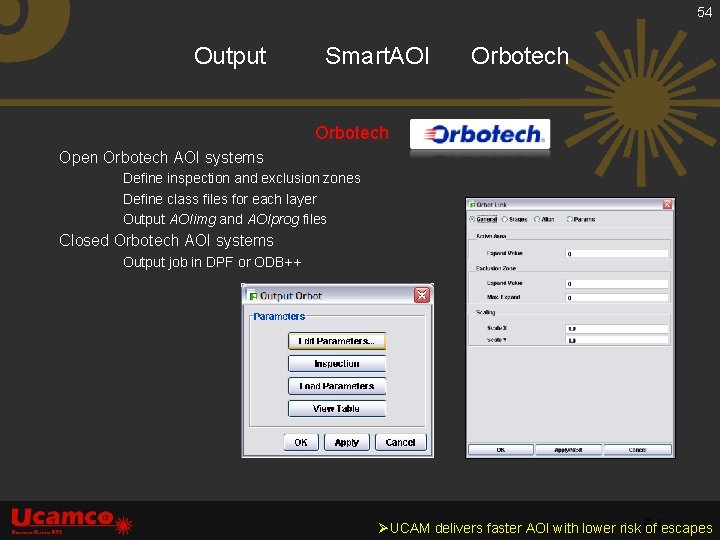Click the Ucamco logo in the footer
Screen dimensions: 720x540
pos(72,521)
